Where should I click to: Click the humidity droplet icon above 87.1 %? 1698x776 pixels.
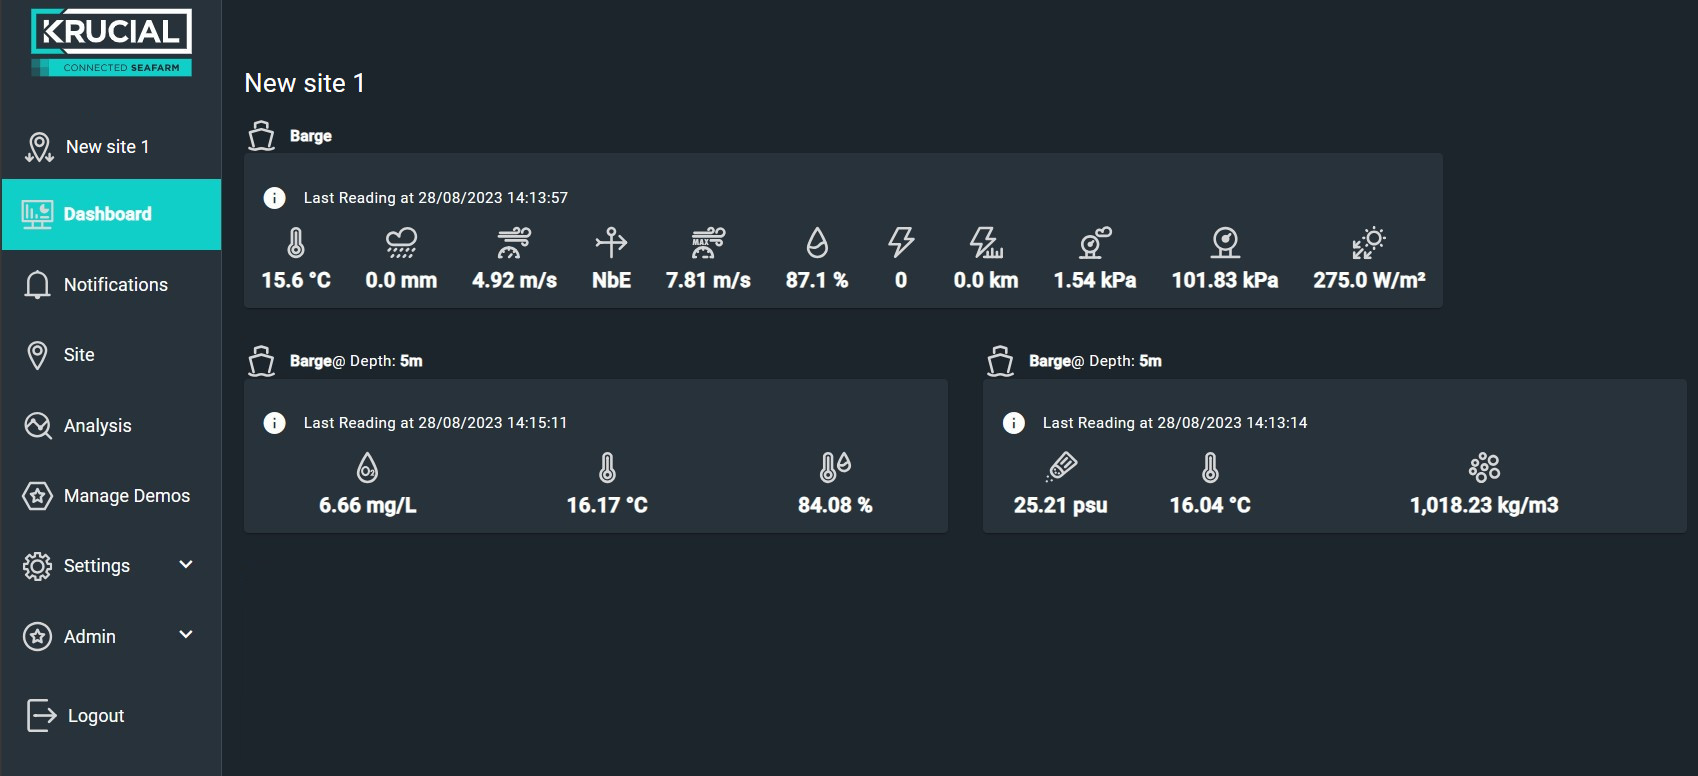817,243
